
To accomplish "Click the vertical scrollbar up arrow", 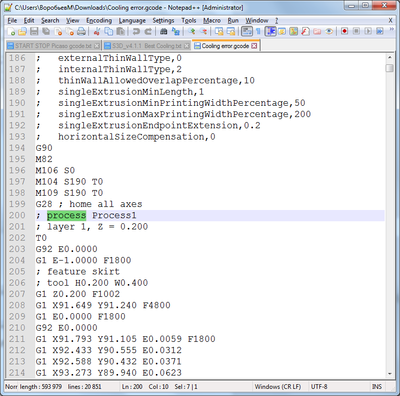I will coord(389,58).
